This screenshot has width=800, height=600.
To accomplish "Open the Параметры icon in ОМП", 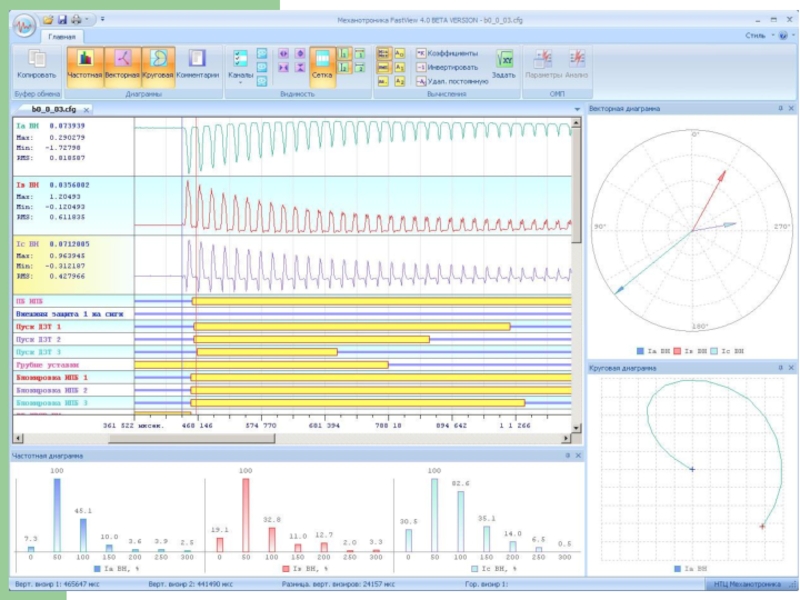I will pos(543,62).
